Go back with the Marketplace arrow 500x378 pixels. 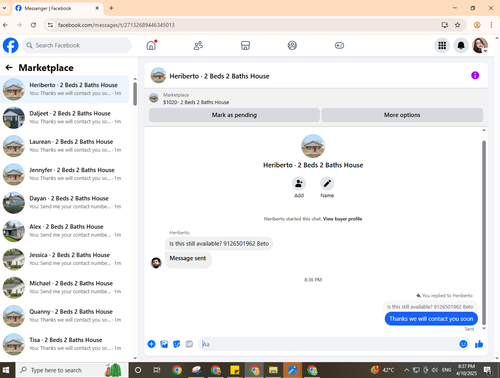pos(9,68)
